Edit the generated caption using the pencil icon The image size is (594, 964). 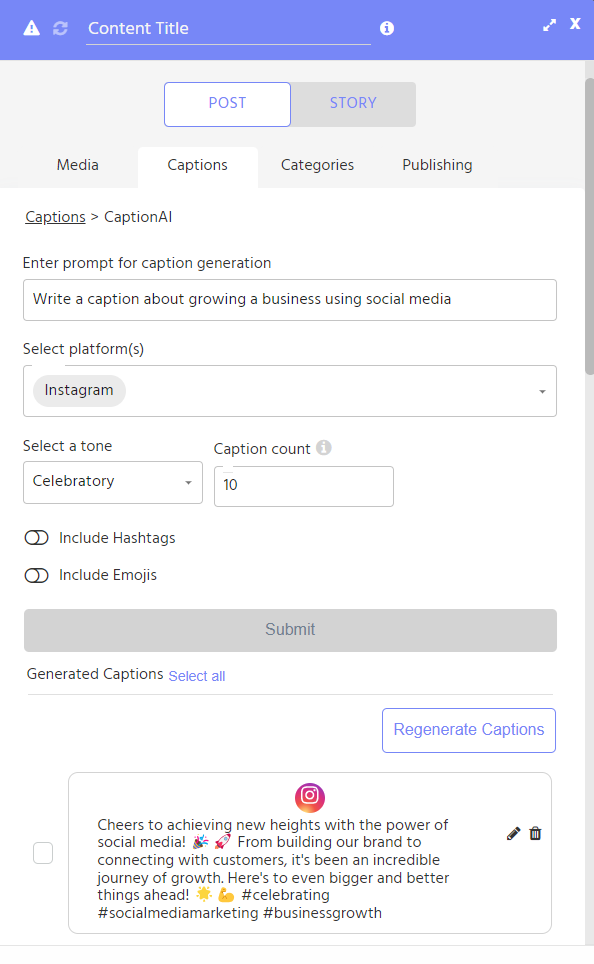point(513,833)
